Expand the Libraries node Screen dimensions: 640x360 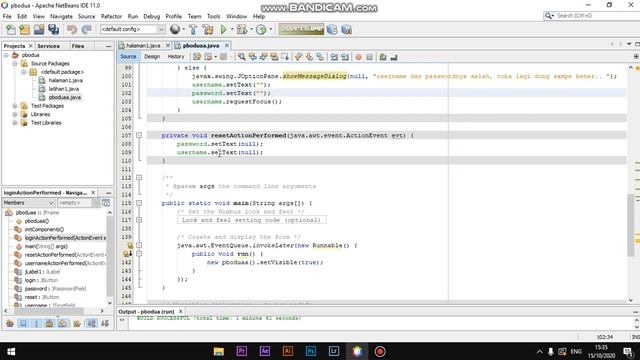15,114
